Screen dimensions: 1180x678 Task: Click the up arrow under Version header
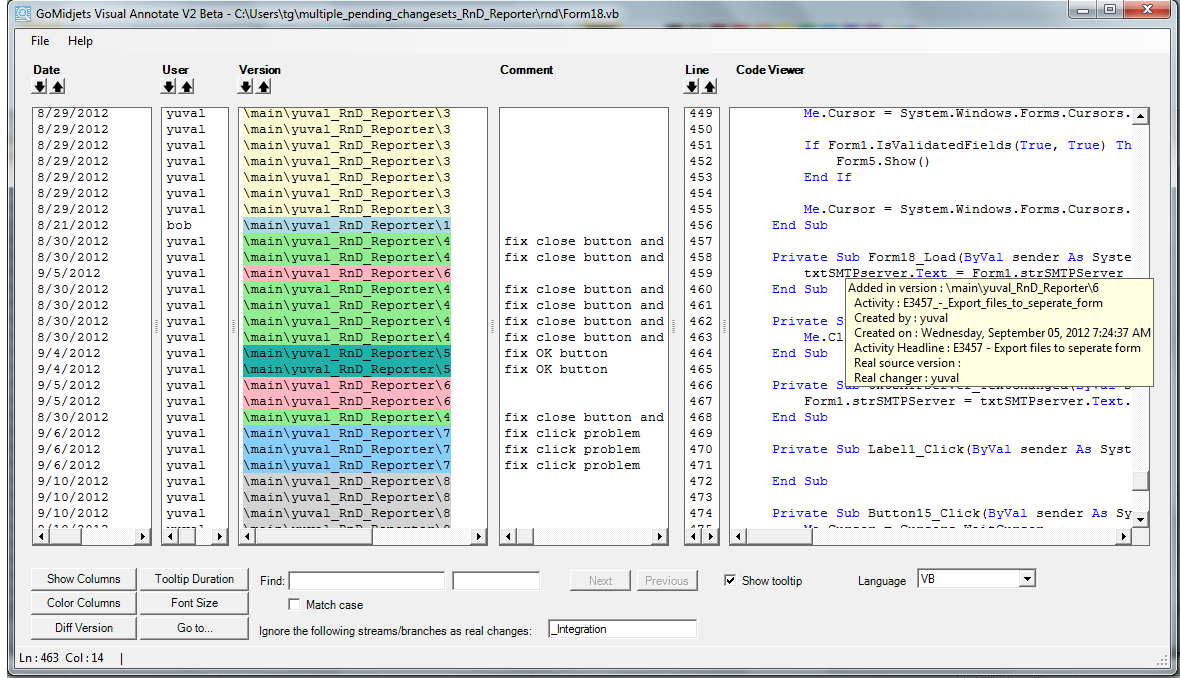(263, 87)
